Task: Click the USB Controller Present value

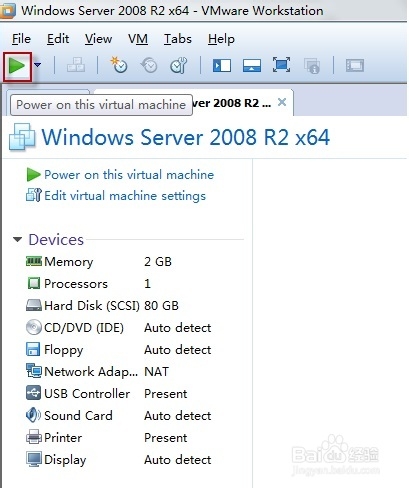Action: point(166,394)
